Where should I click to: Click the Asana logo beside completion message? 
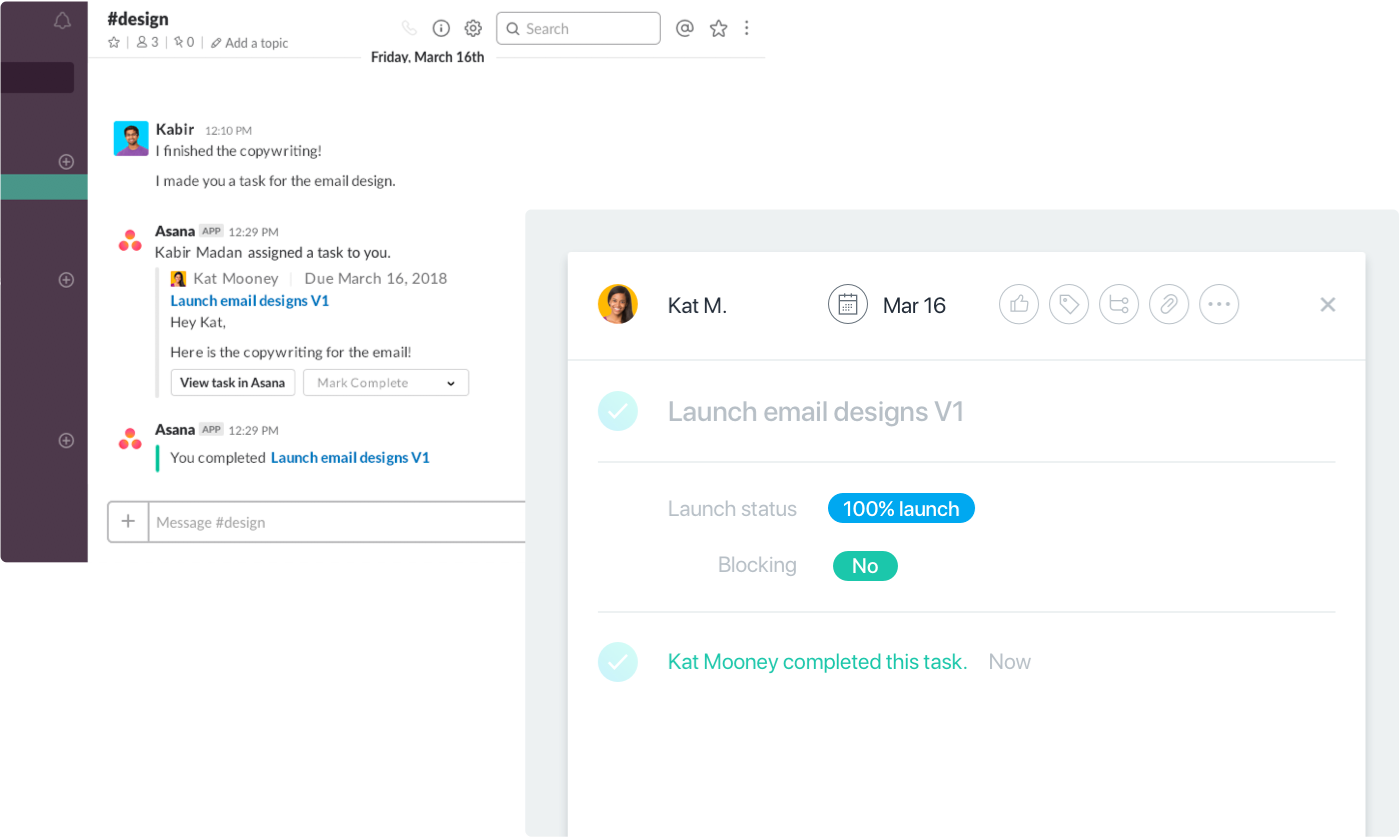[130, 438]
